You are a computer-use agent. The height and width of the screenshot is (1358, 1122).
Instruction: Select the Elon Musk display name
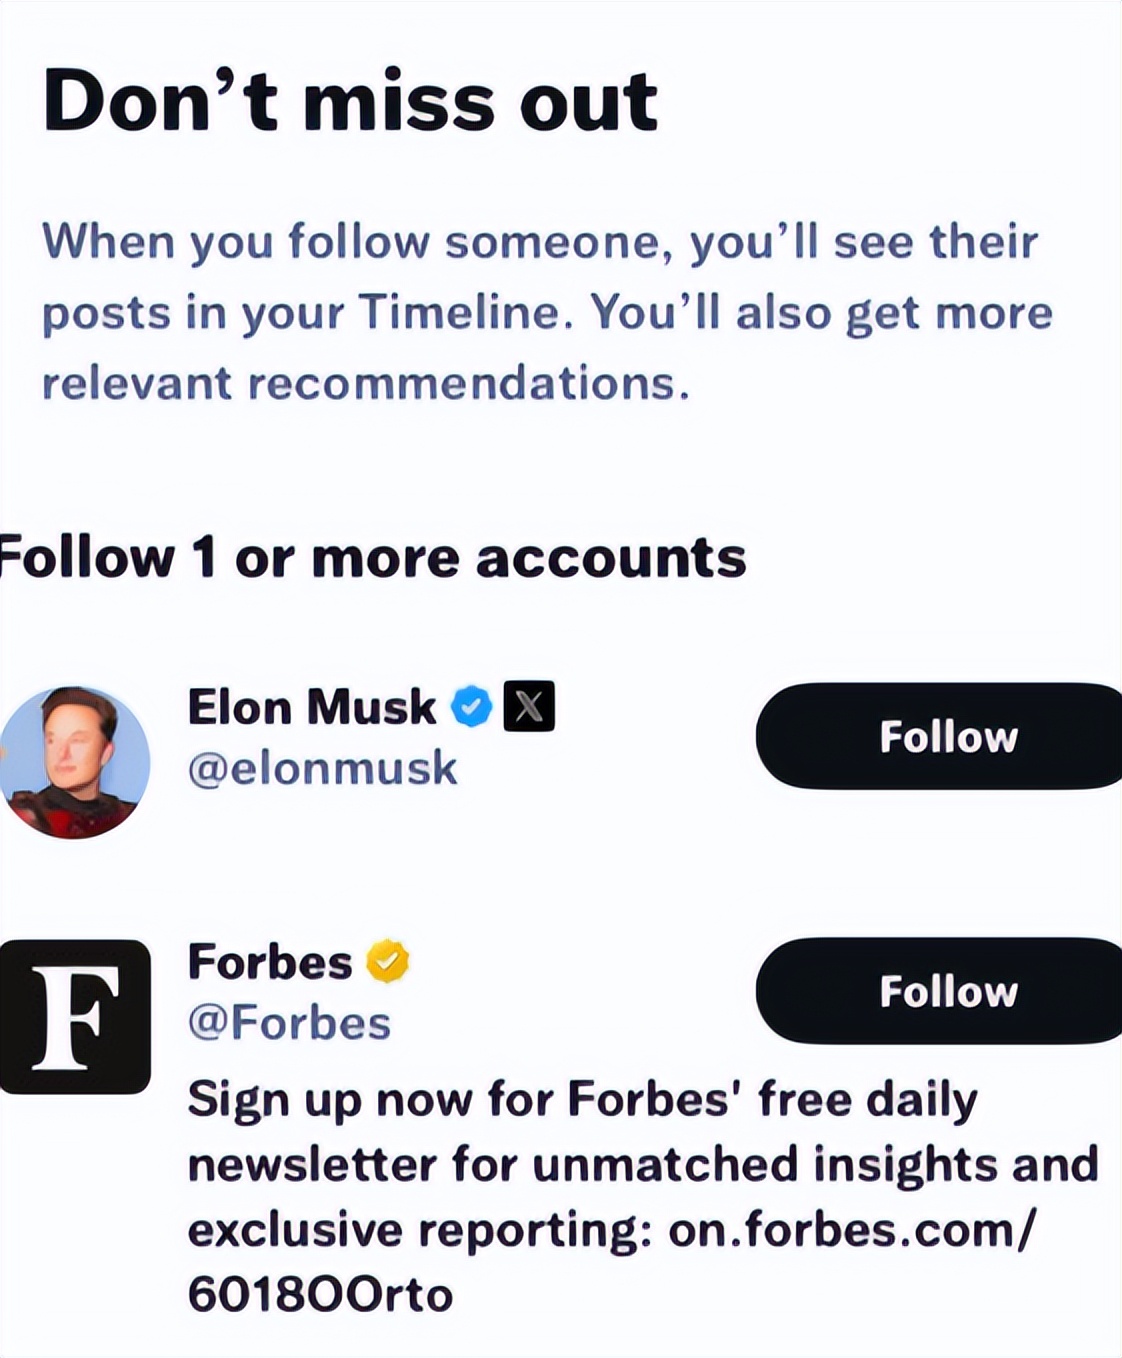tap(311, 707)
